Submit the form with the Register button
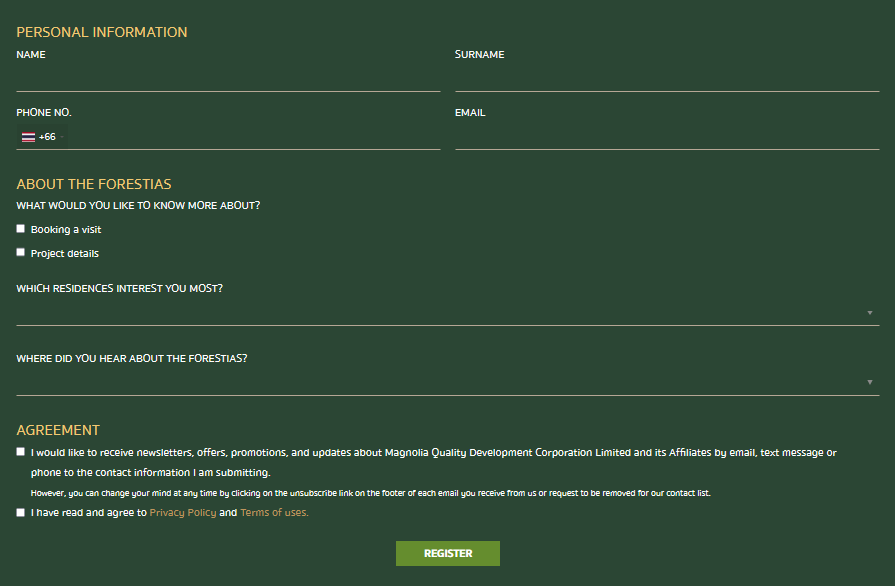Viewport: 895px width, 586px height. point(448,553)
